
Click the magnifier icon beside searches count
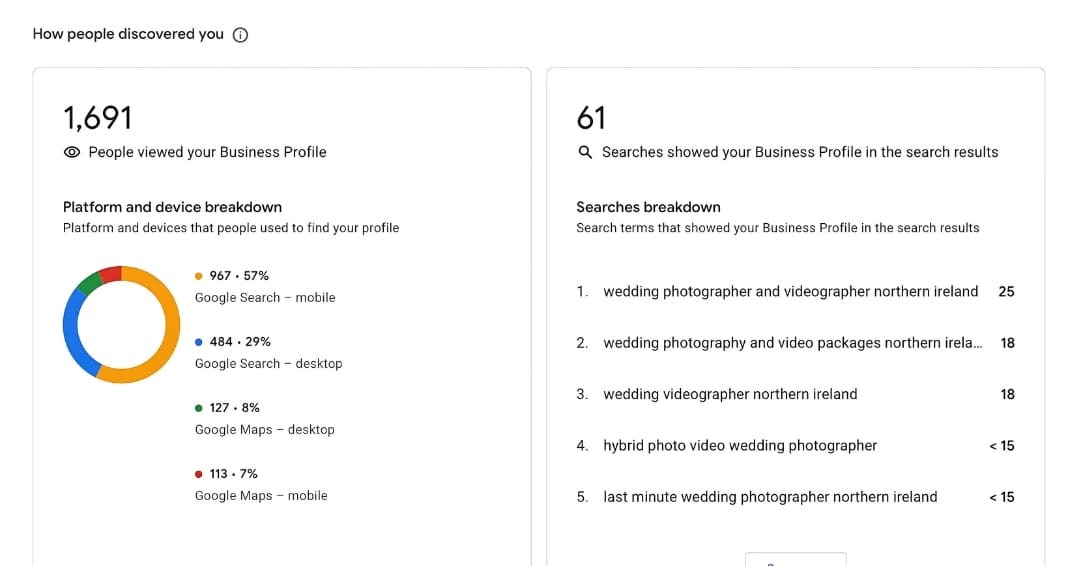click(x=586, y=153)
